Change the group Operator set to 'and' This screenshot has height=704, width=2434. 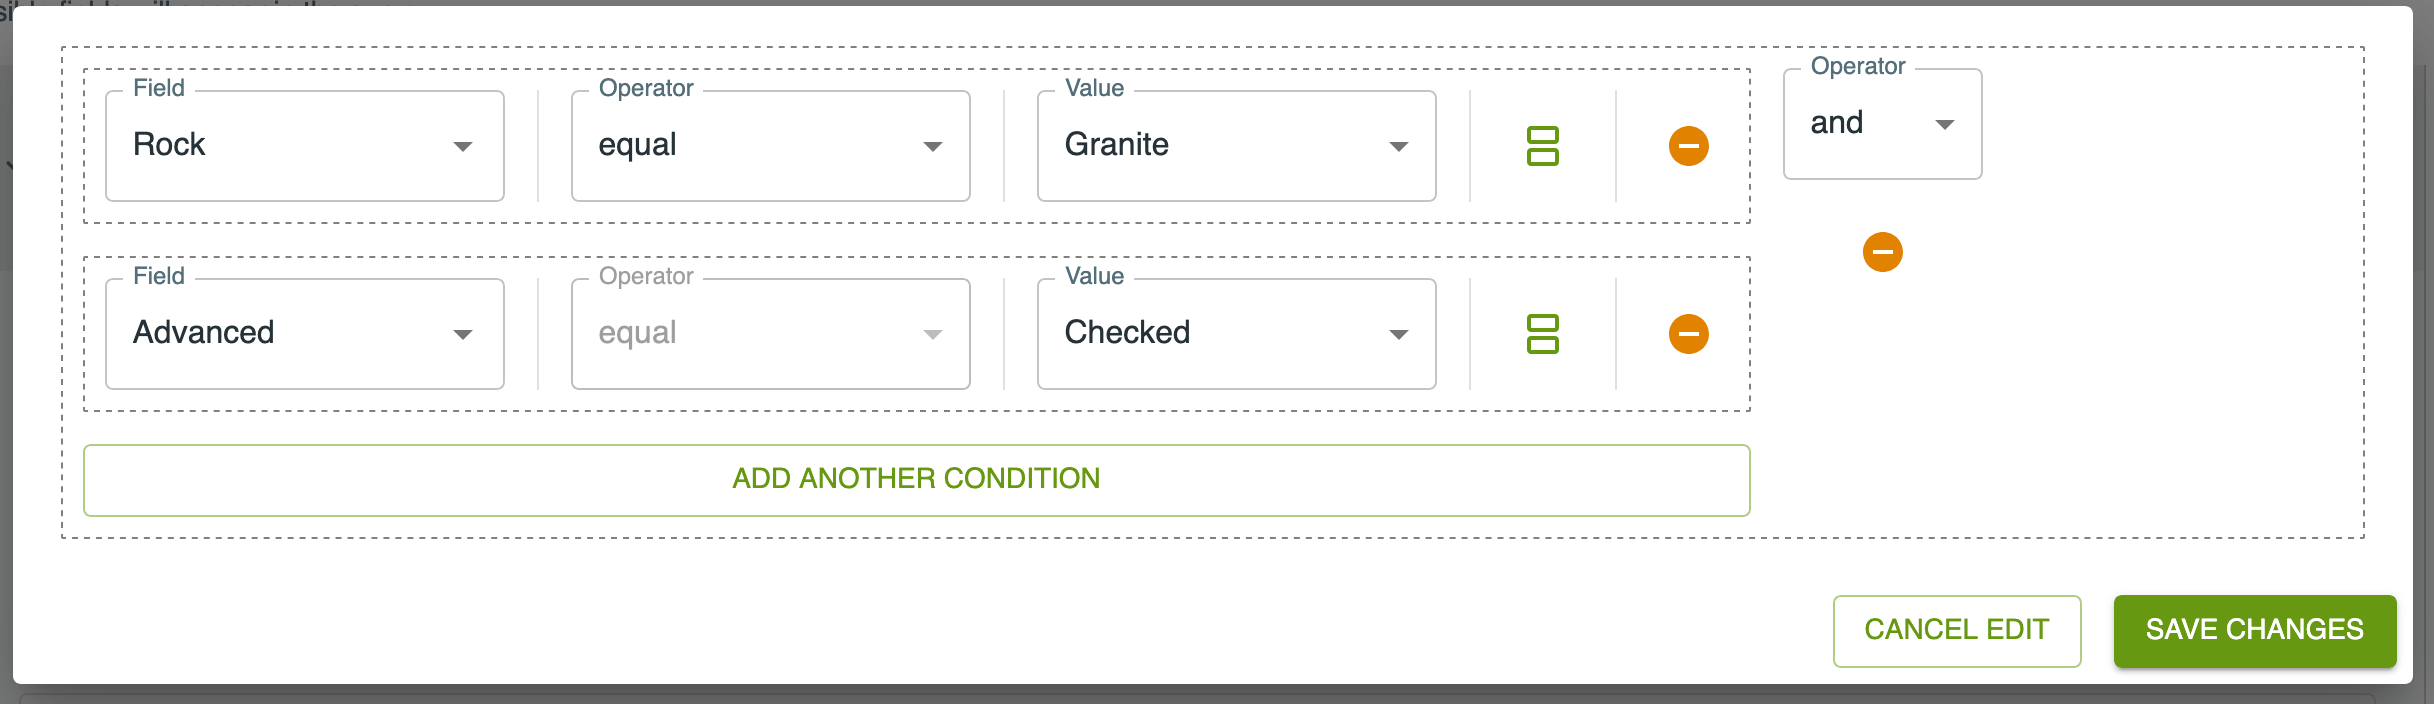pyautogui.click(x=1881, y=124)
